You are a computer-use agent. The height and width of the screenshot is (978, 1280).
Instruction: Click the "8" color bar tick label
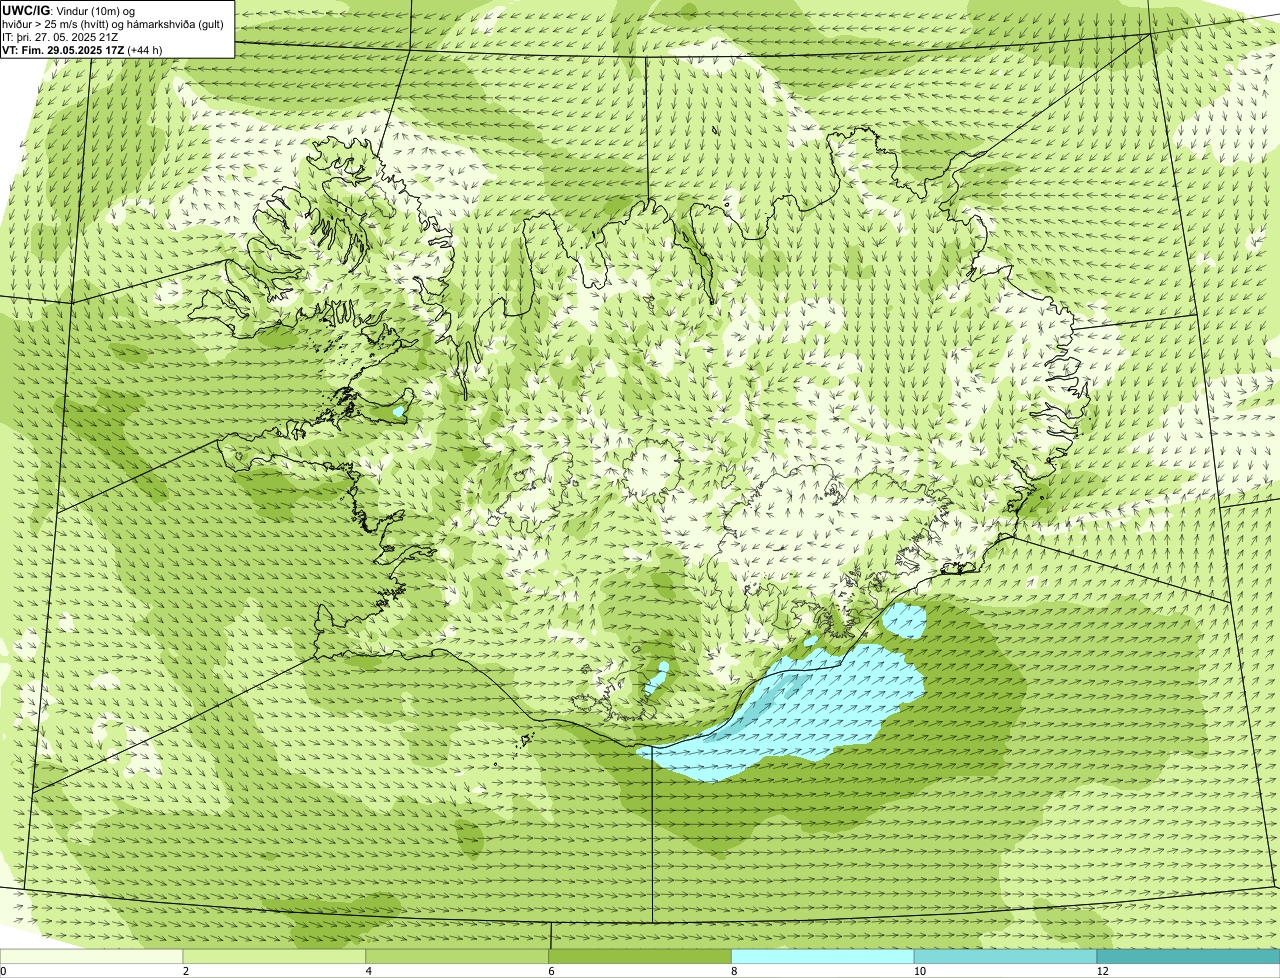point(734,971)
